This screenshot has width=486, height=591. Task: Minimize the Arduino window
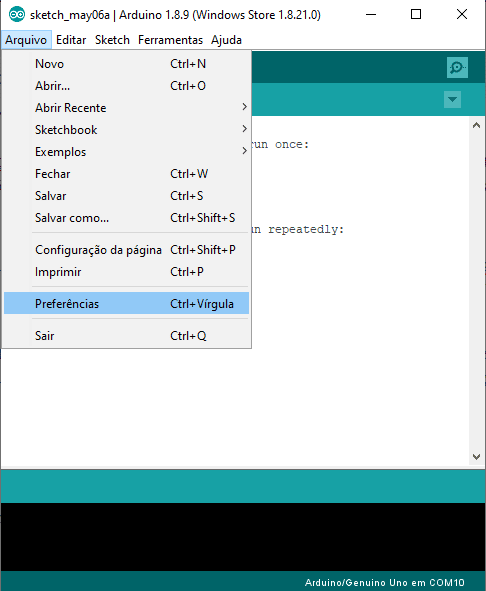pos(371,15)
